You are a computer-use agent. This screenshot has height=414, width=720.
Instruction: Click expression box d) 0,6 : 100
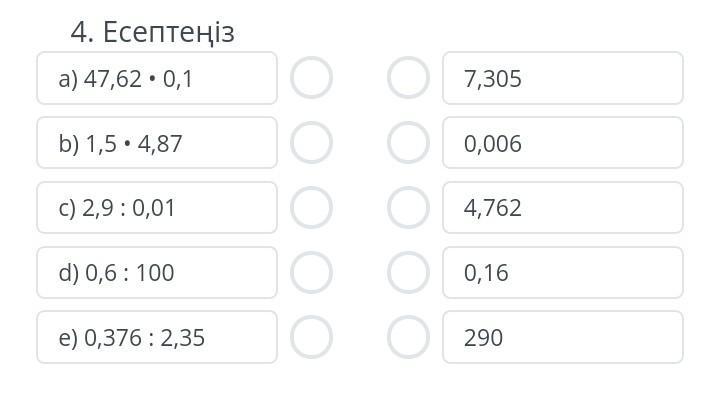tap(157, 272)
